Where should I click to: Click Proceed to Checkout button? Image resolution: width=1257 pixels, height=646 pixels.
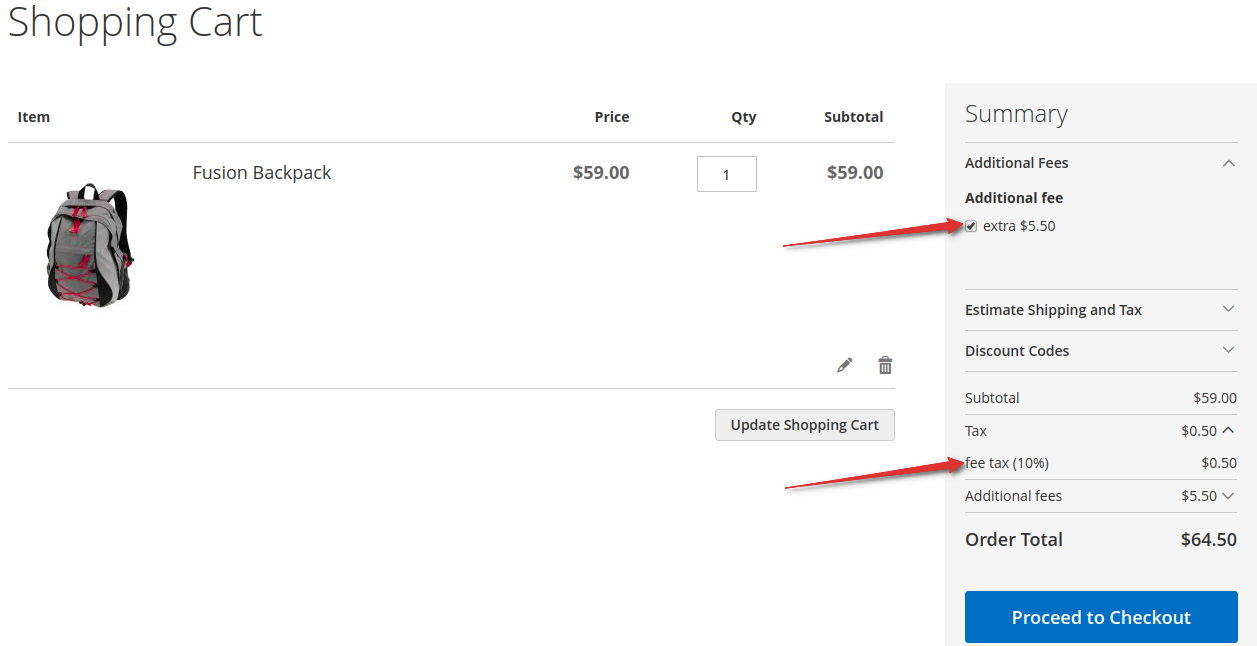coord(1101,617)
